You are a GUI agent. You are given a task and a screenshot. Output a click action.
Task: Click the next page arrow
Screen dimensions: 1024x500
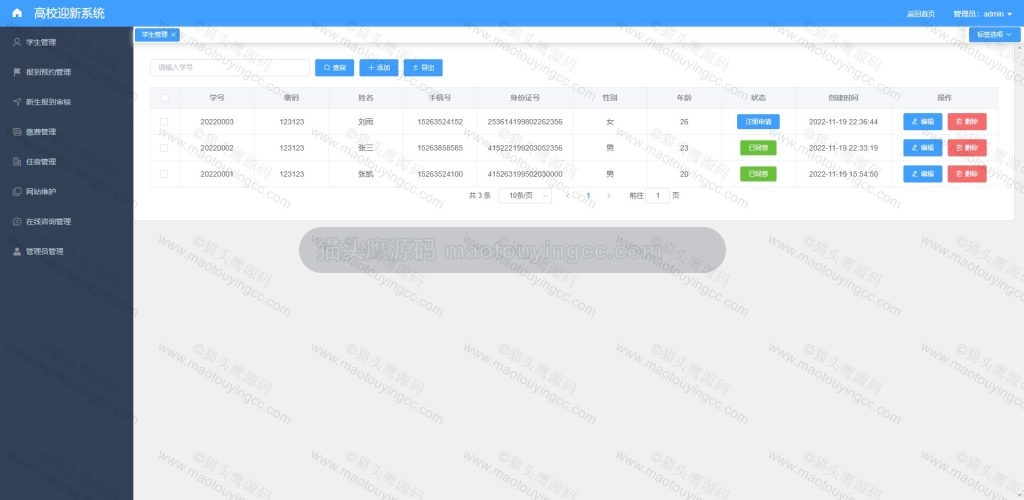click(609, 196)
